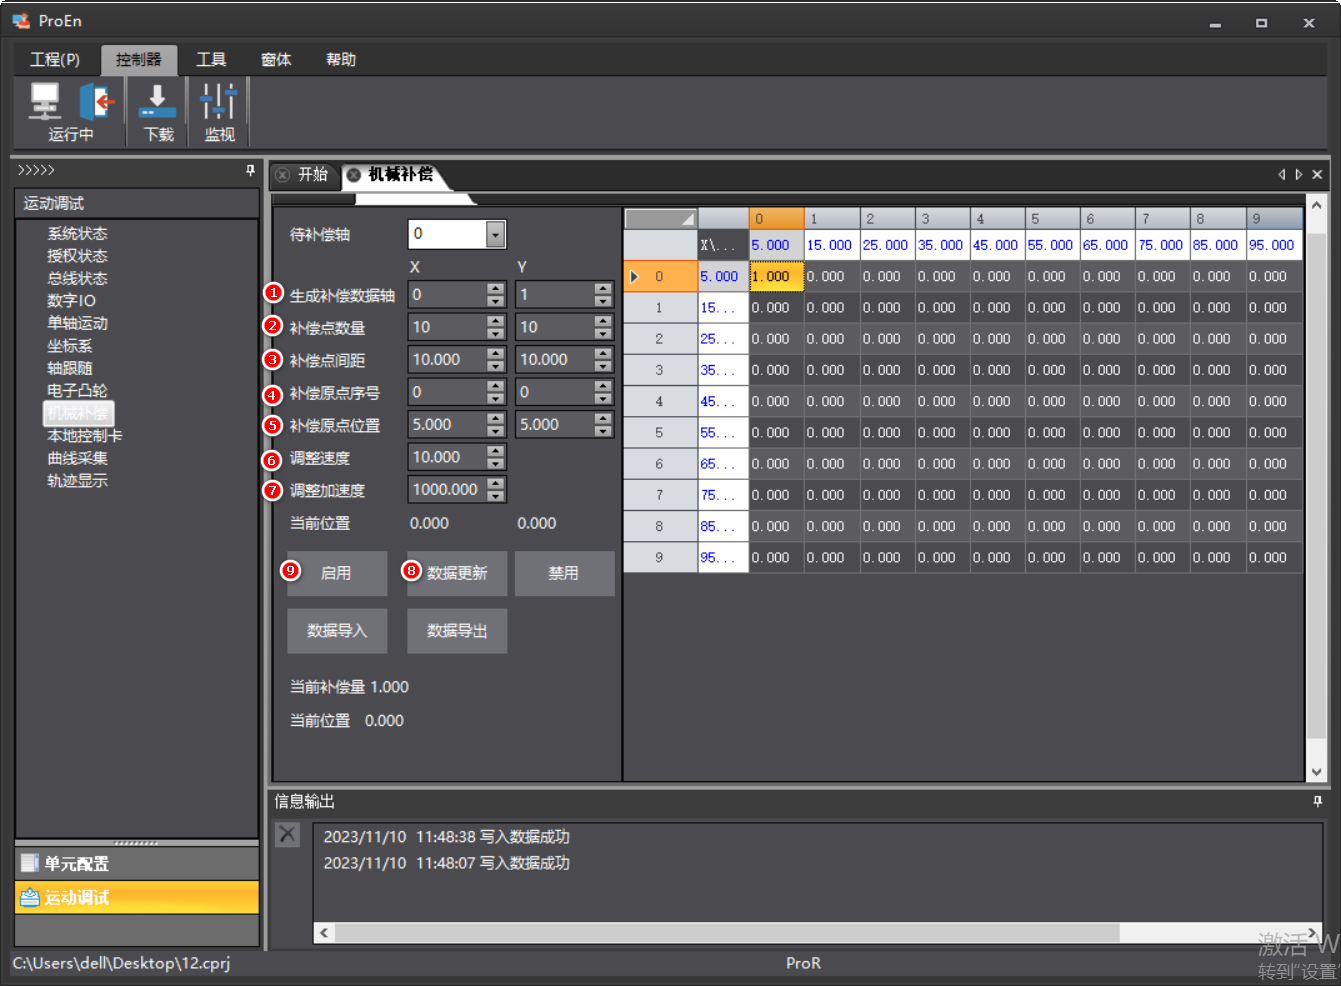This screenshot has height=986, width=1341.
Task: Click the 数据更新 button
Action: point(457,574)
